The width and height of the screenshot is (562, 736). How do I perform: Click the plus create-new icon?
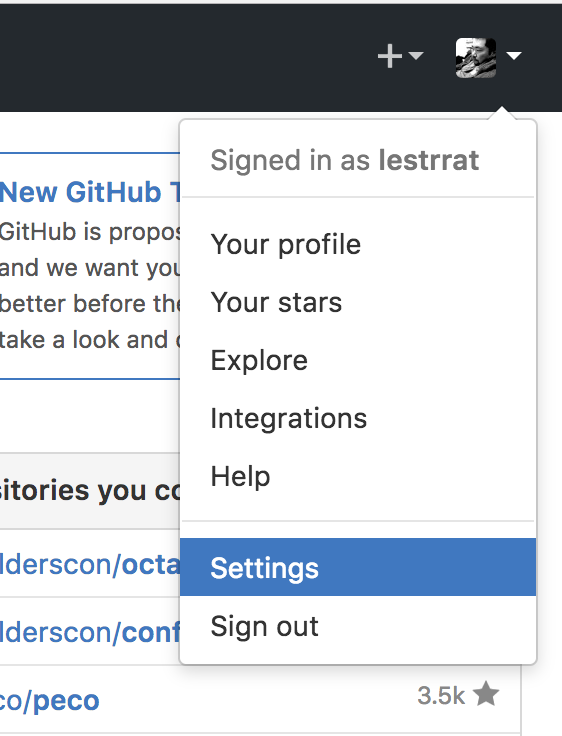(x=389, y=56)
